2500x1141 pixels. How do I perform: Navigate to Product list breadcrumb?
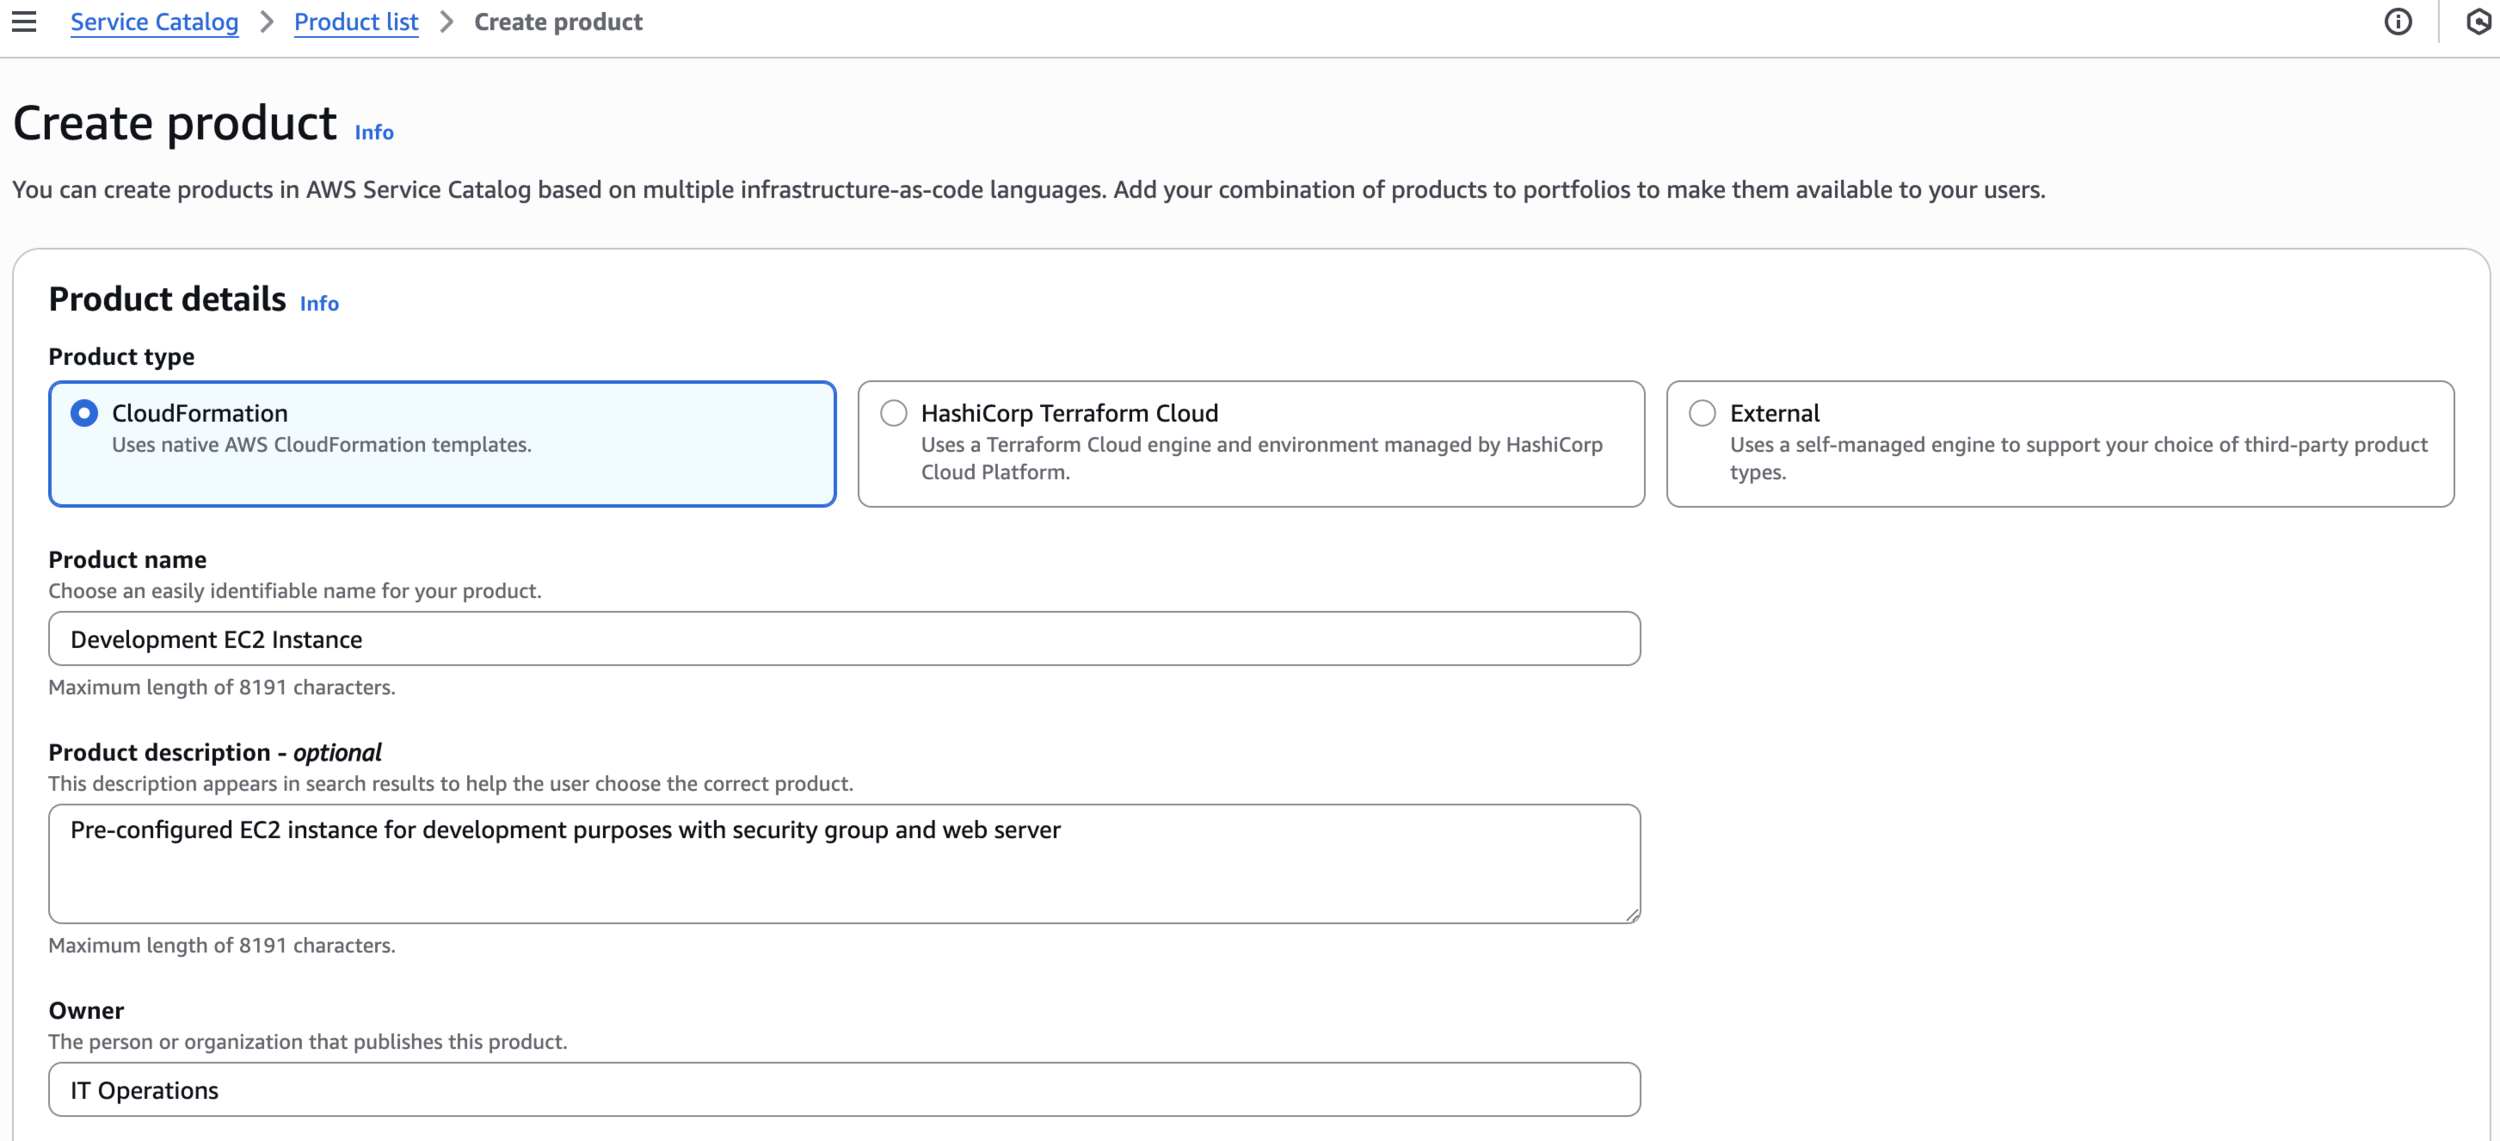pos(356,22)
